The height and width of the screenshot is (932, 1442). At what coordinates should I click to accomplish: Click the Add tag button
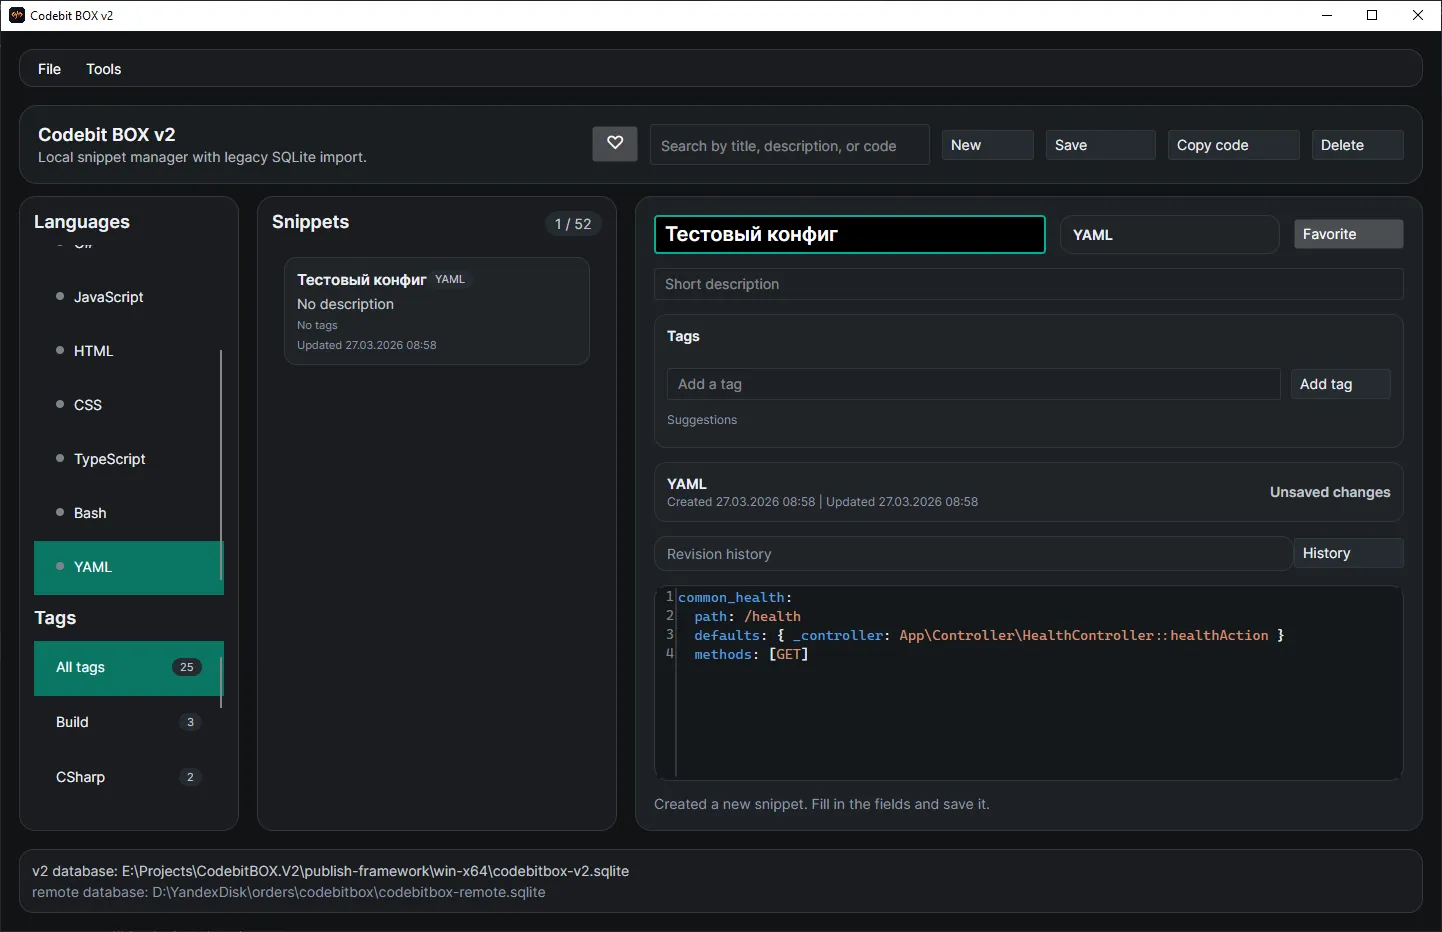pos(1339,384)
